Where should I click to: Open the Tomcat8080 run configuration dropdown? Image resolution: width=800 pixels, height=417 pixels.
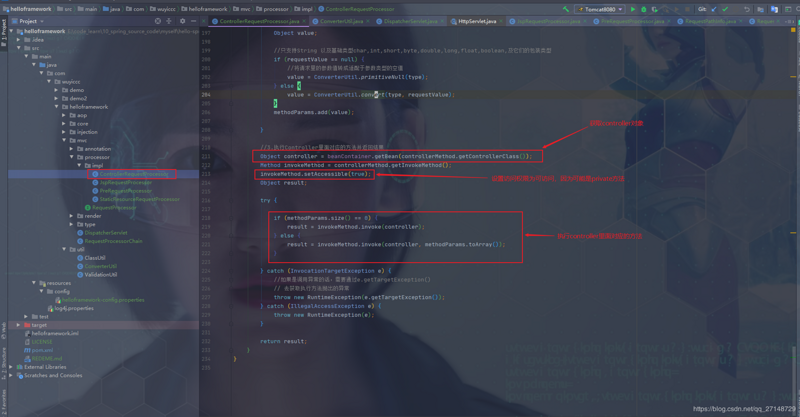pyautogui.click(x=600, y=9)
